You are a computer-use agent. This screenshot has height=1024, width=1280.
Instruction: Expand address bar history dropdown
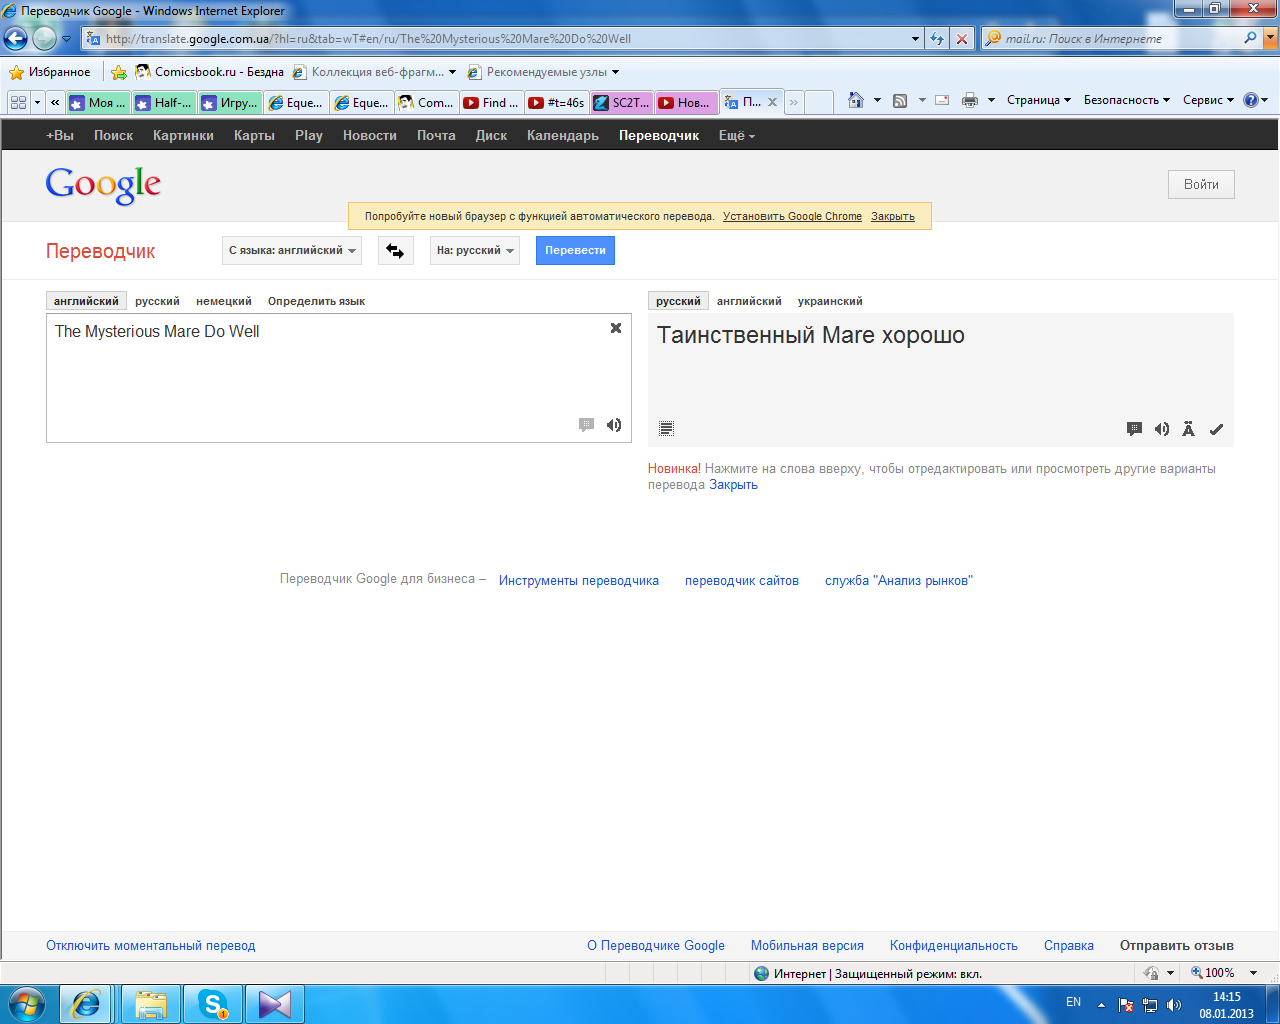coord(916,39)
